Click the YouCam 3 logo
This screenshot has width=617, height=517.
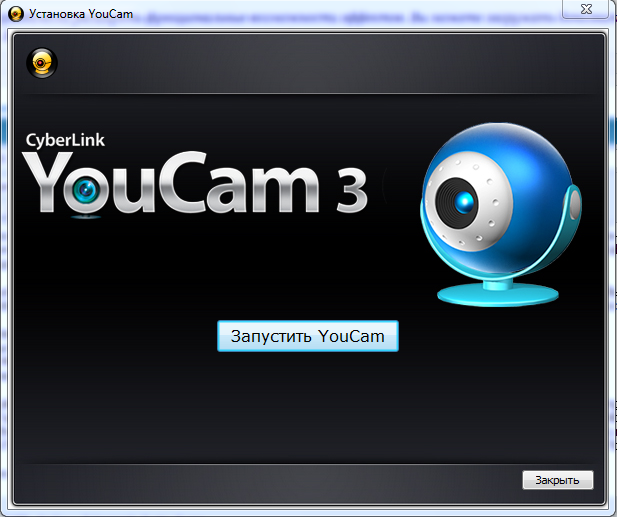coord(195,183)
